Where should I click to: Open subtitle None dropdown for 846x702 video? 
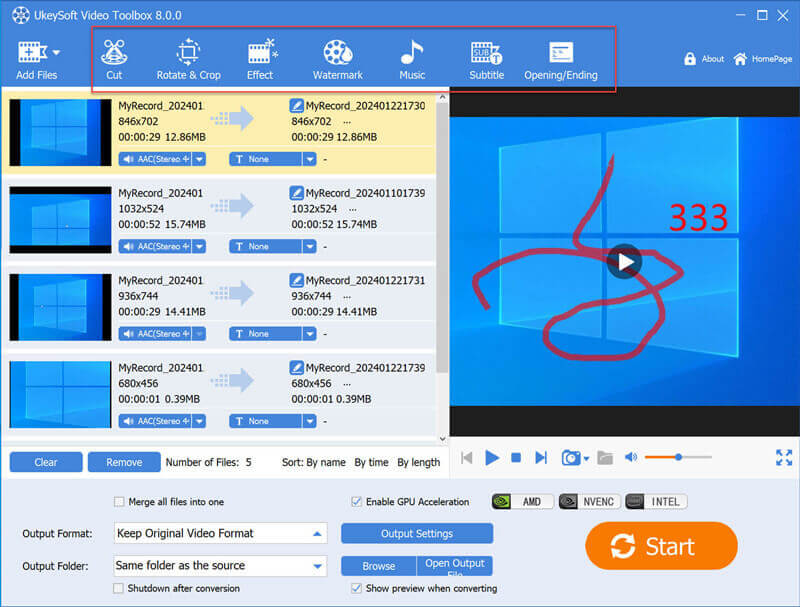point(310,159)
